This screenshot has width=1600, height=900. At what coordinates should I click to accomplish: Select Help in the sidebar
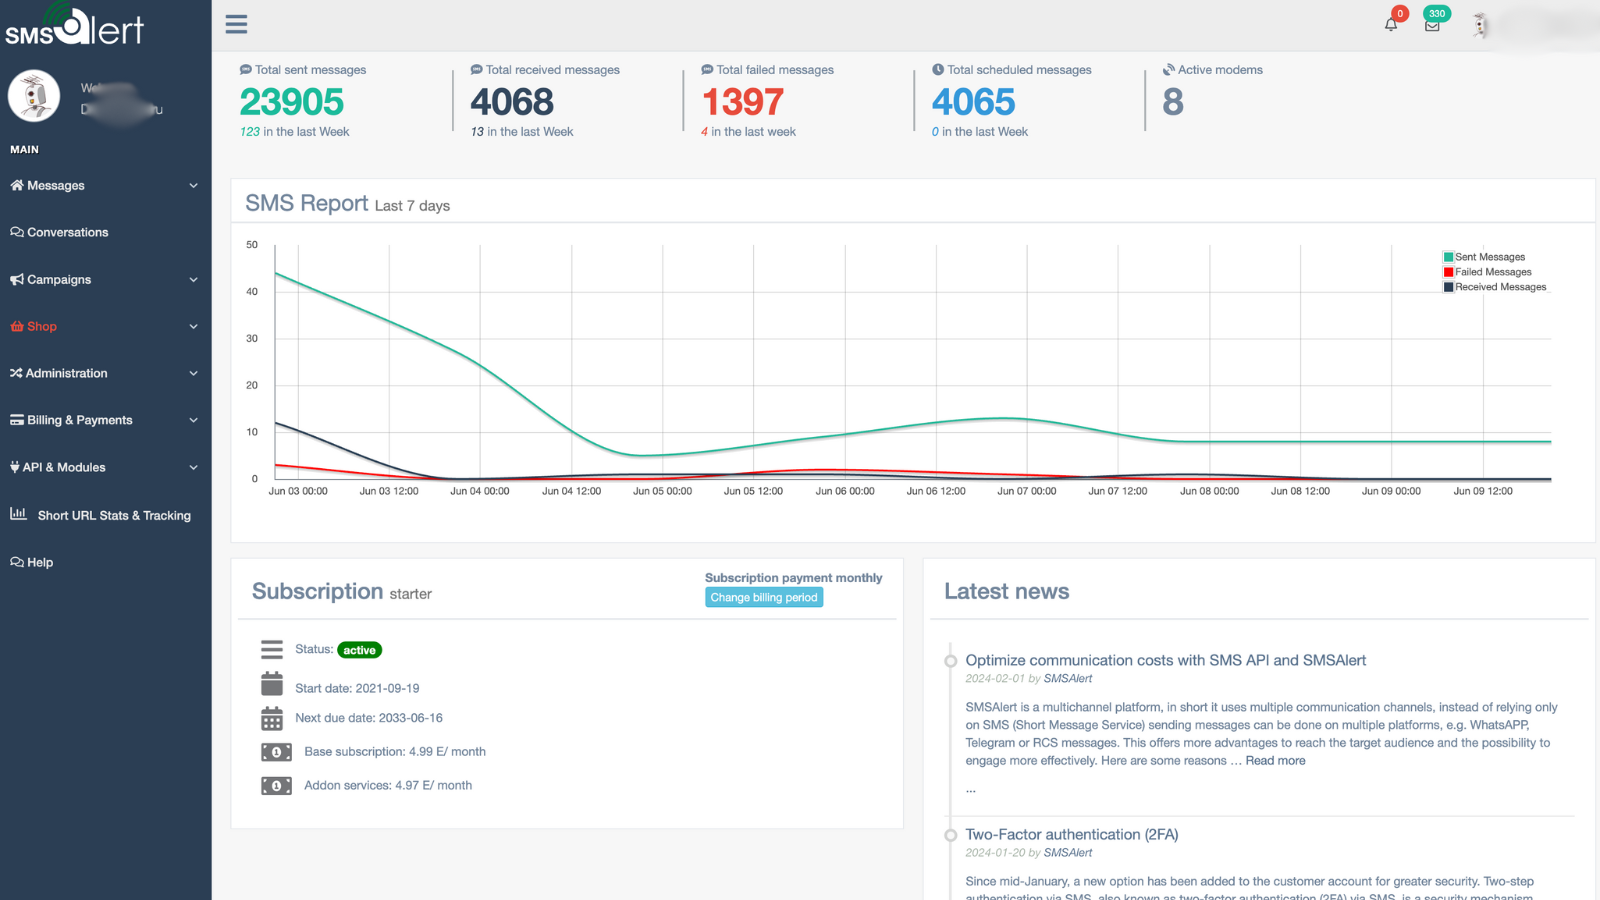tap(40, 562)
